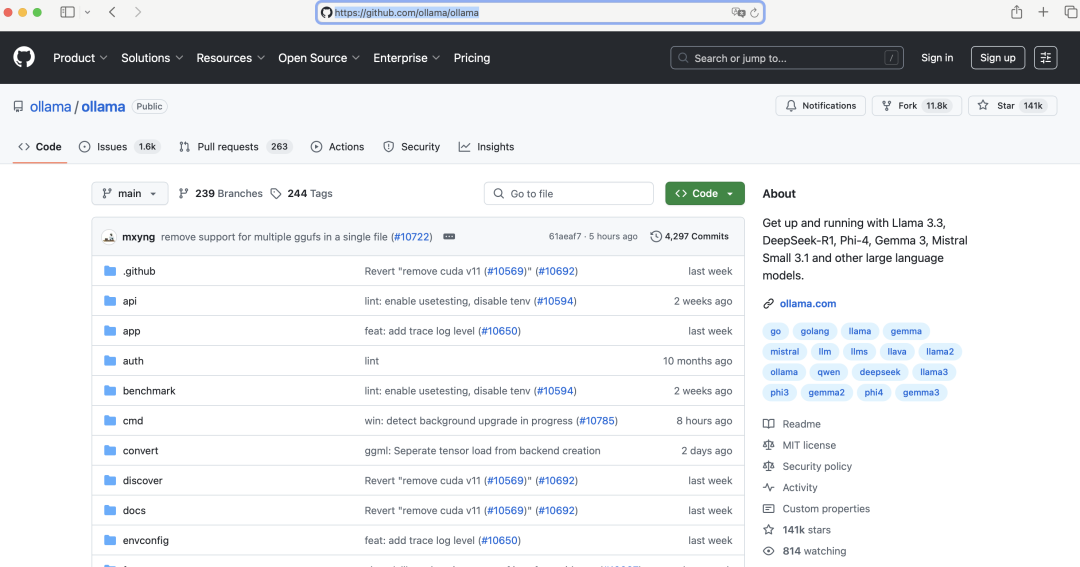
Task: Open the Safari sidebar toggle icon
Action: coord(68,12)
